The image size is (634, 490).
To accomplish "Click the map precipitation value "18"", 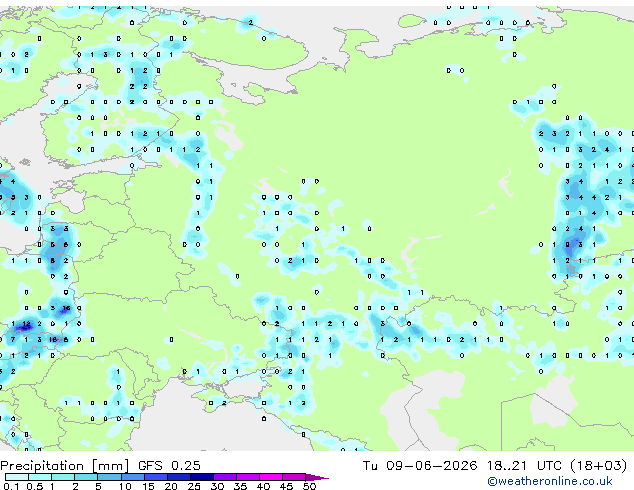I will [53, 340].
